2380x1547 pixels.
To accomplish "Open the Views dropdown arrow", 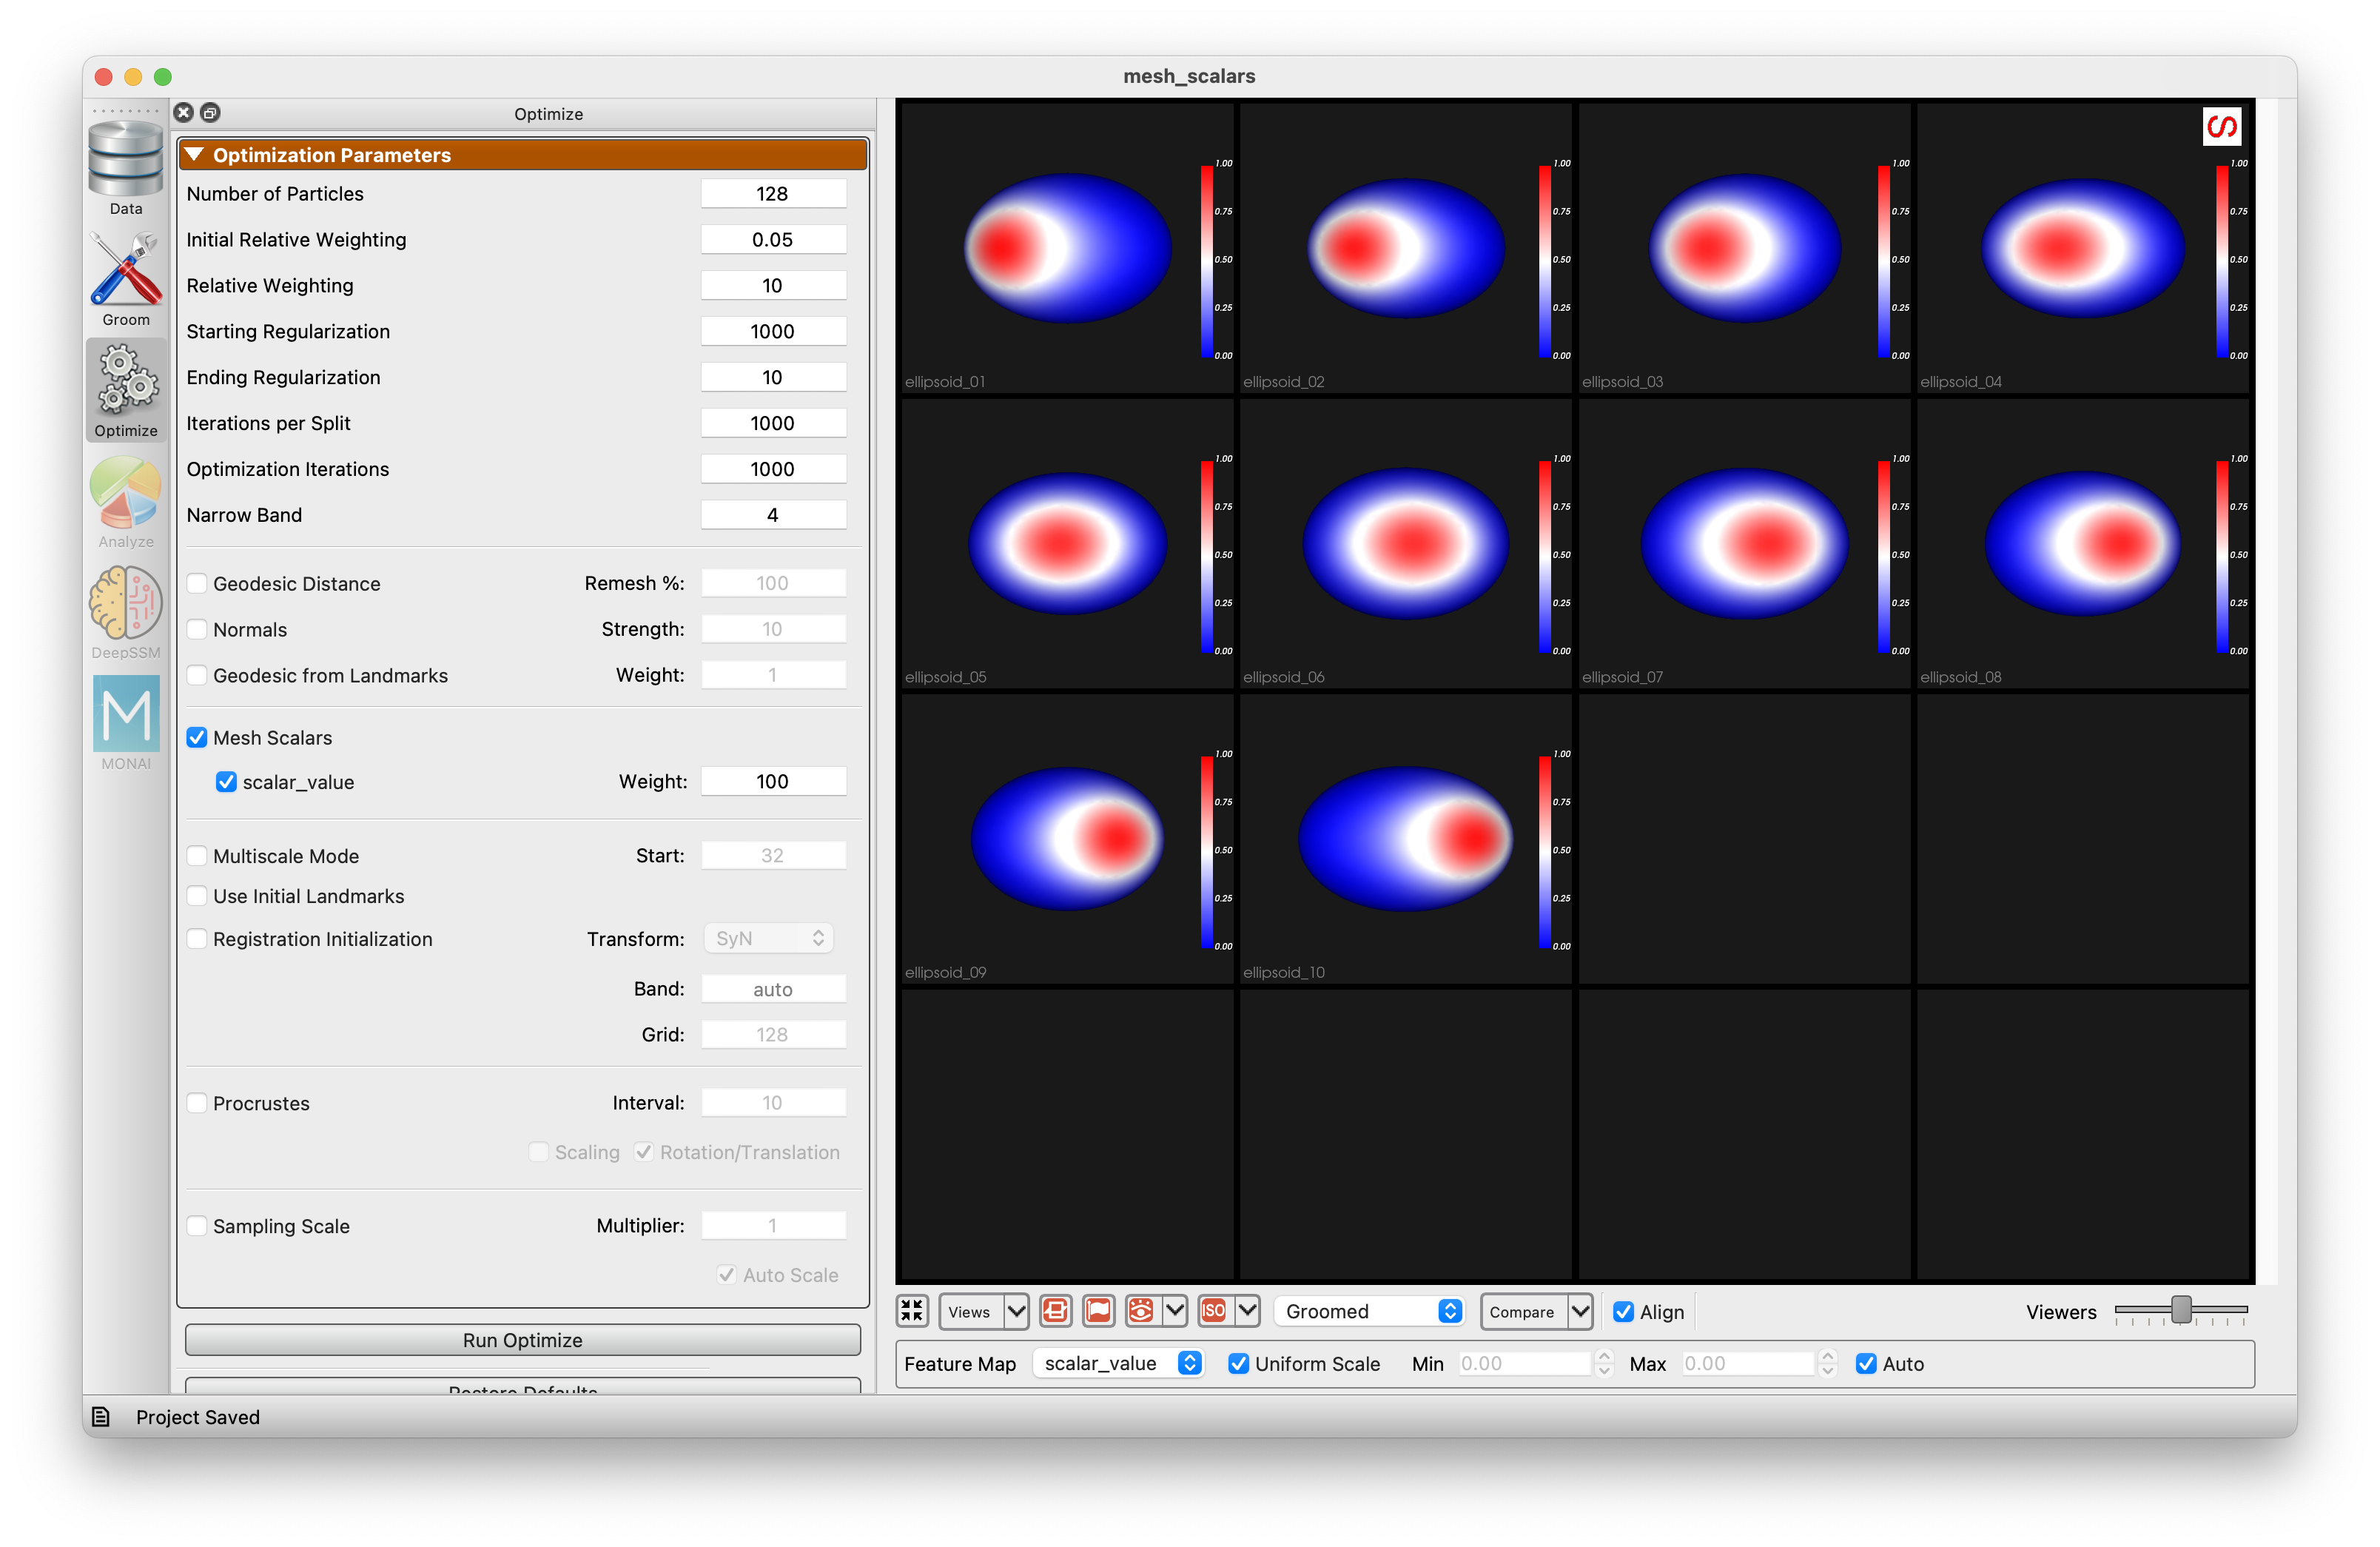I will click(1016, 1311).
